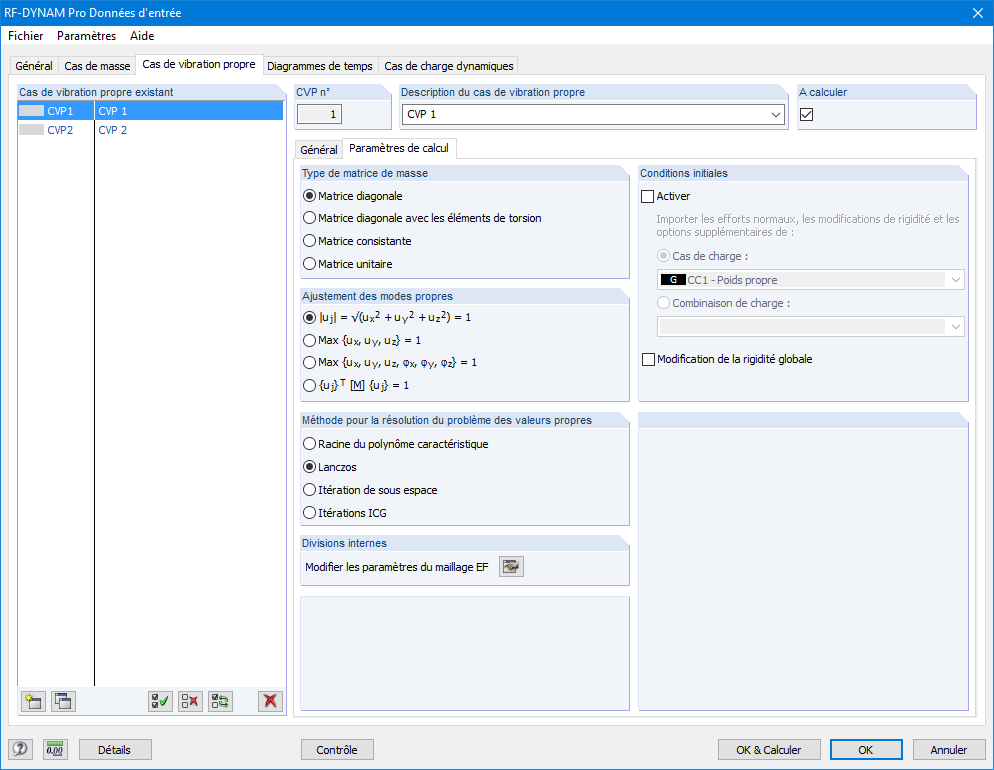The height and width of the screenshot is (770, 994).
Task: Invert selection of vibration cases icon
Action: [221, 701]
